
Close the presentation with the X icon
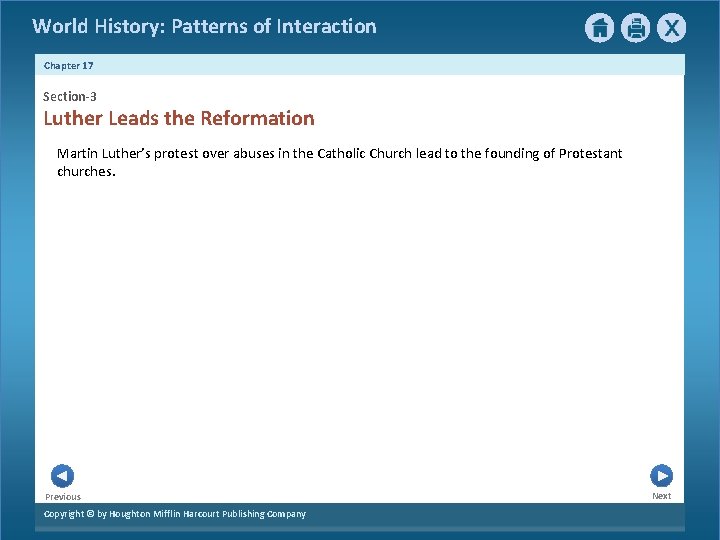671,28
